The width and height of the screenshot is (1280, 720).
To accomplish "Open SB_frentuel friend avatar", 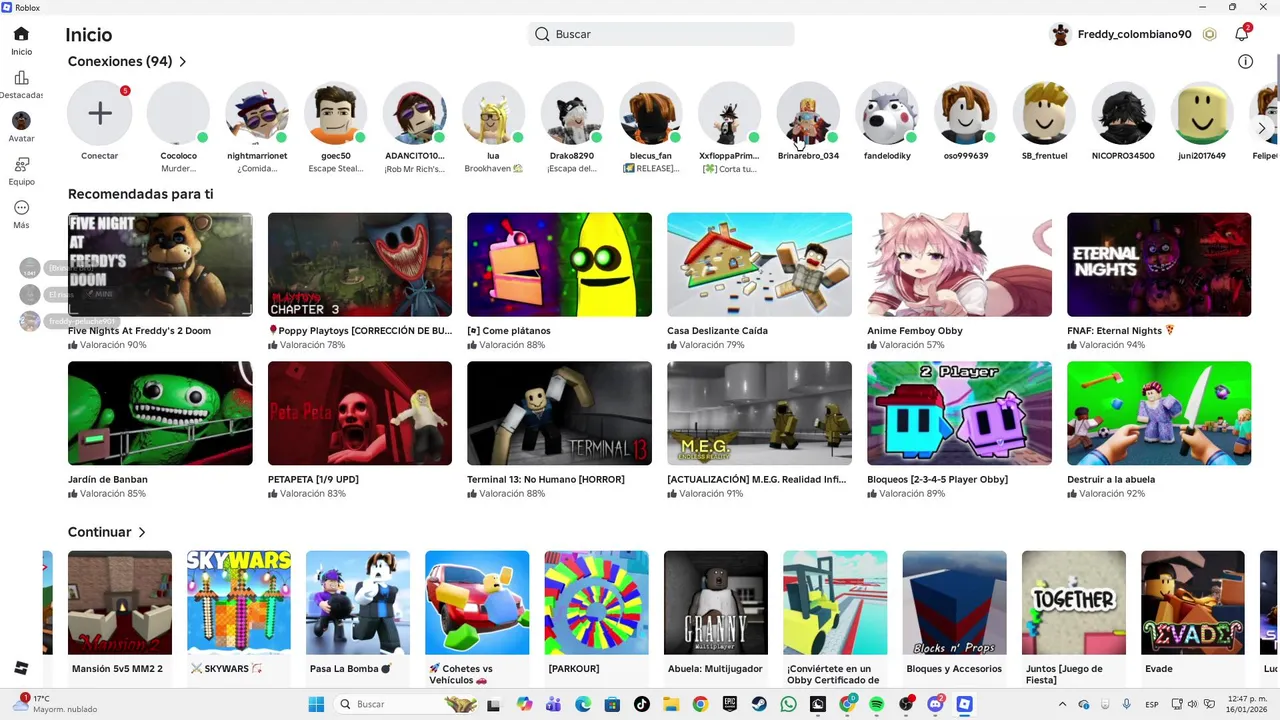I will pyautogui.click(x=1044, y=113).
